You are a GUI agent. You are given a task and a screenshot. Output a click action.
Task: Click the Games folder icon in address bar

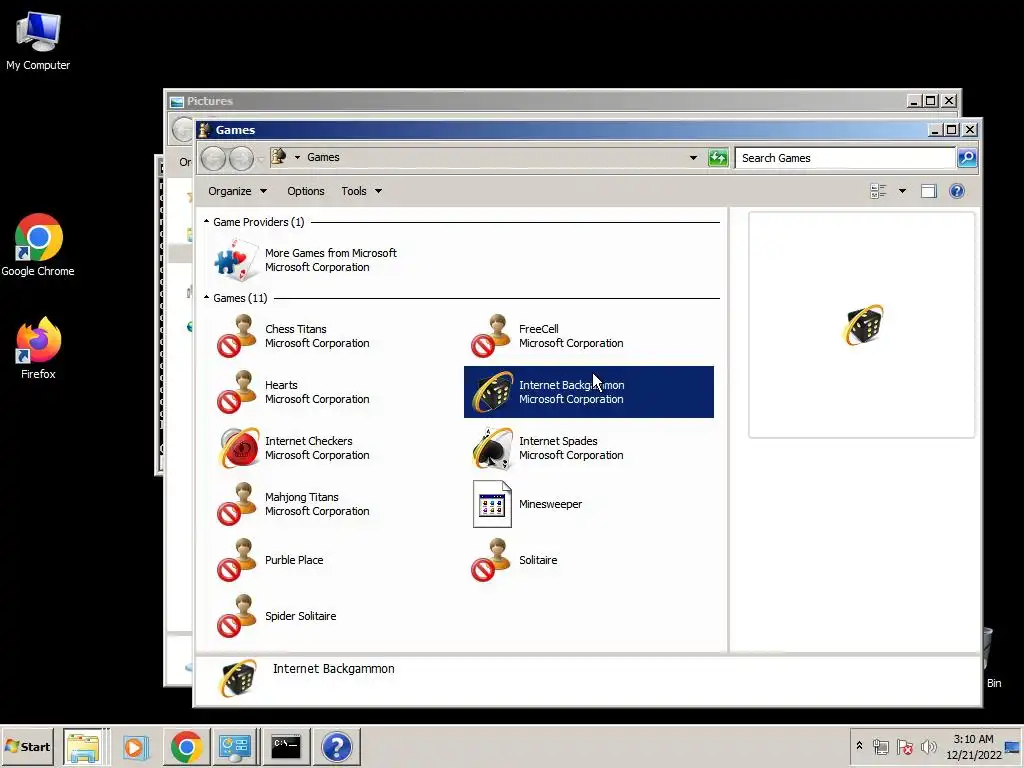pyautogui.click(x=278, y=157)
